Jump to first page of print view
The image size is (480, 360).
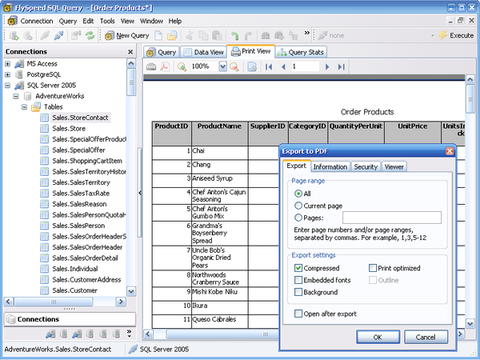tap(269, 67)
